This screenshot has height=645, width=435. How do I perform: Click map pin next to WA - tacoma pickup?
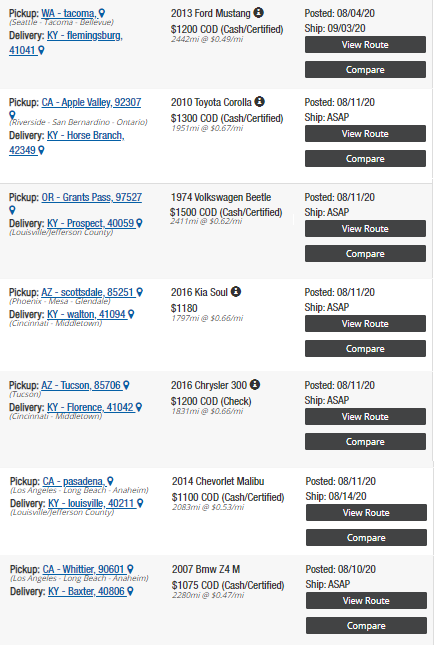[x=102, y=13]
